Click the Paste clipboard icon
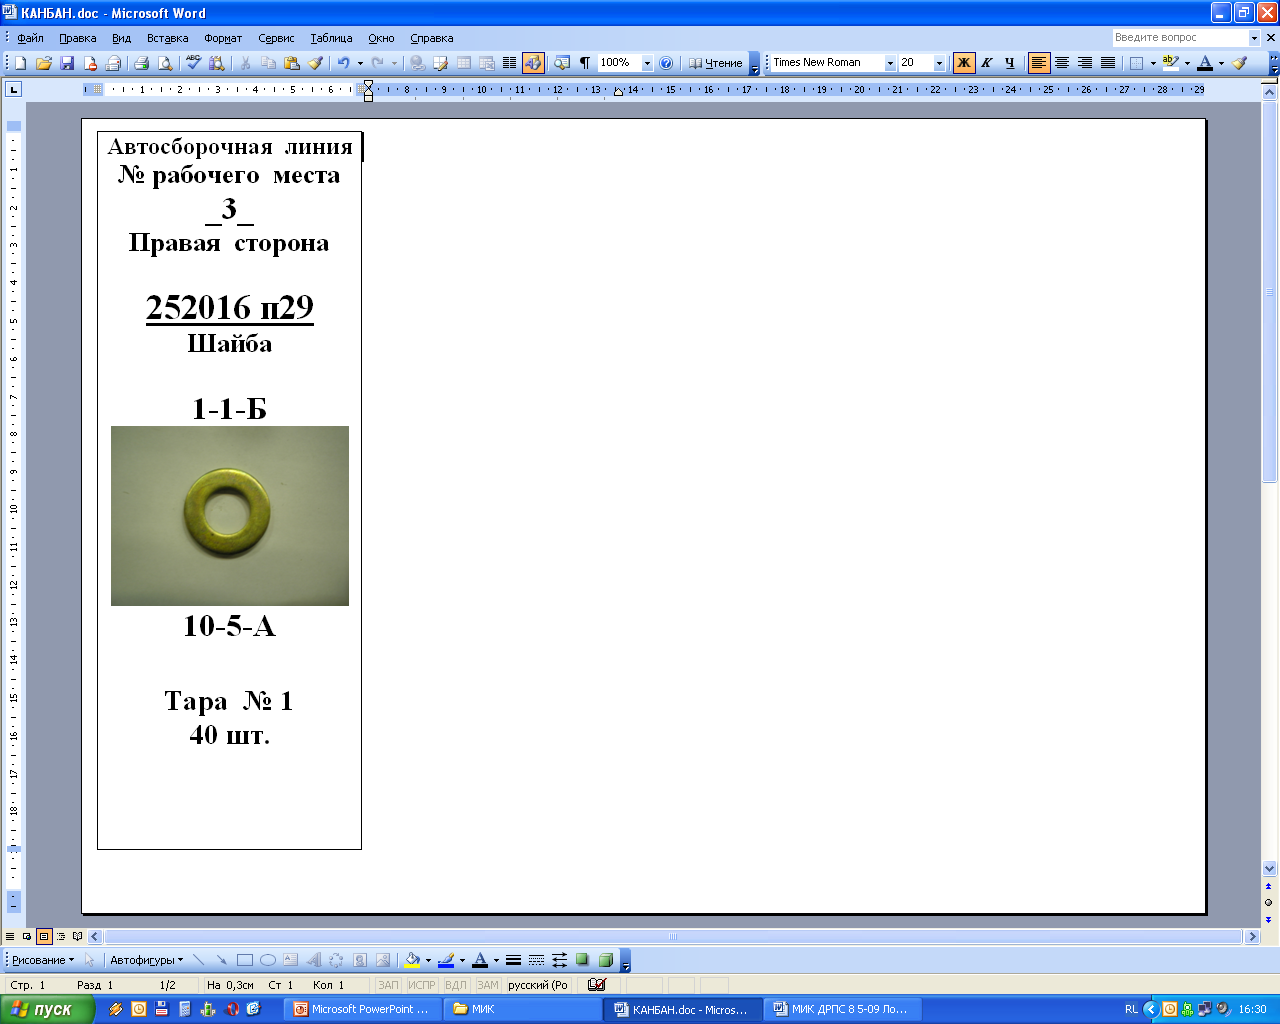1280x1024 pixels. [292, 63]
